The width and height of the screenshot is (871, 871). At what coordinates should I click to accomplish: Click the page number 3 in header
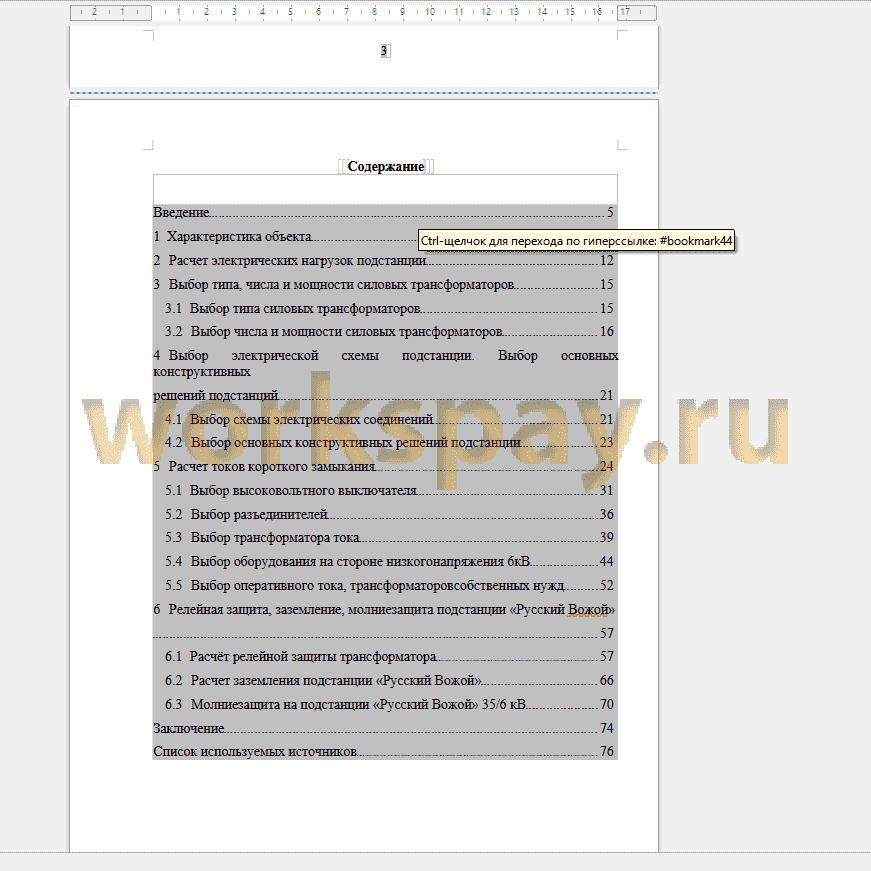pos(385,51)
